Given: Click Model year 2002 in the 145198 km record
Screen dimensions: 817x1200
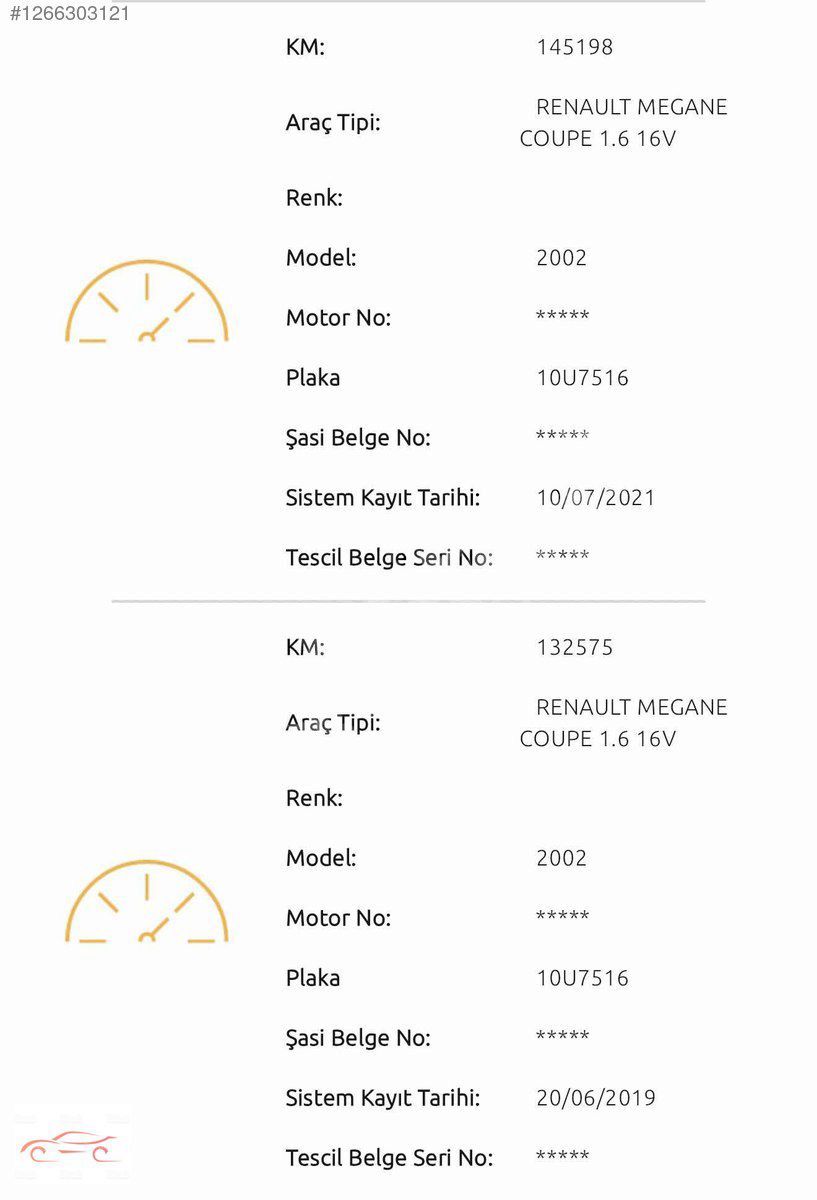Looking at the screenshot, I should (x=562, y=258).
